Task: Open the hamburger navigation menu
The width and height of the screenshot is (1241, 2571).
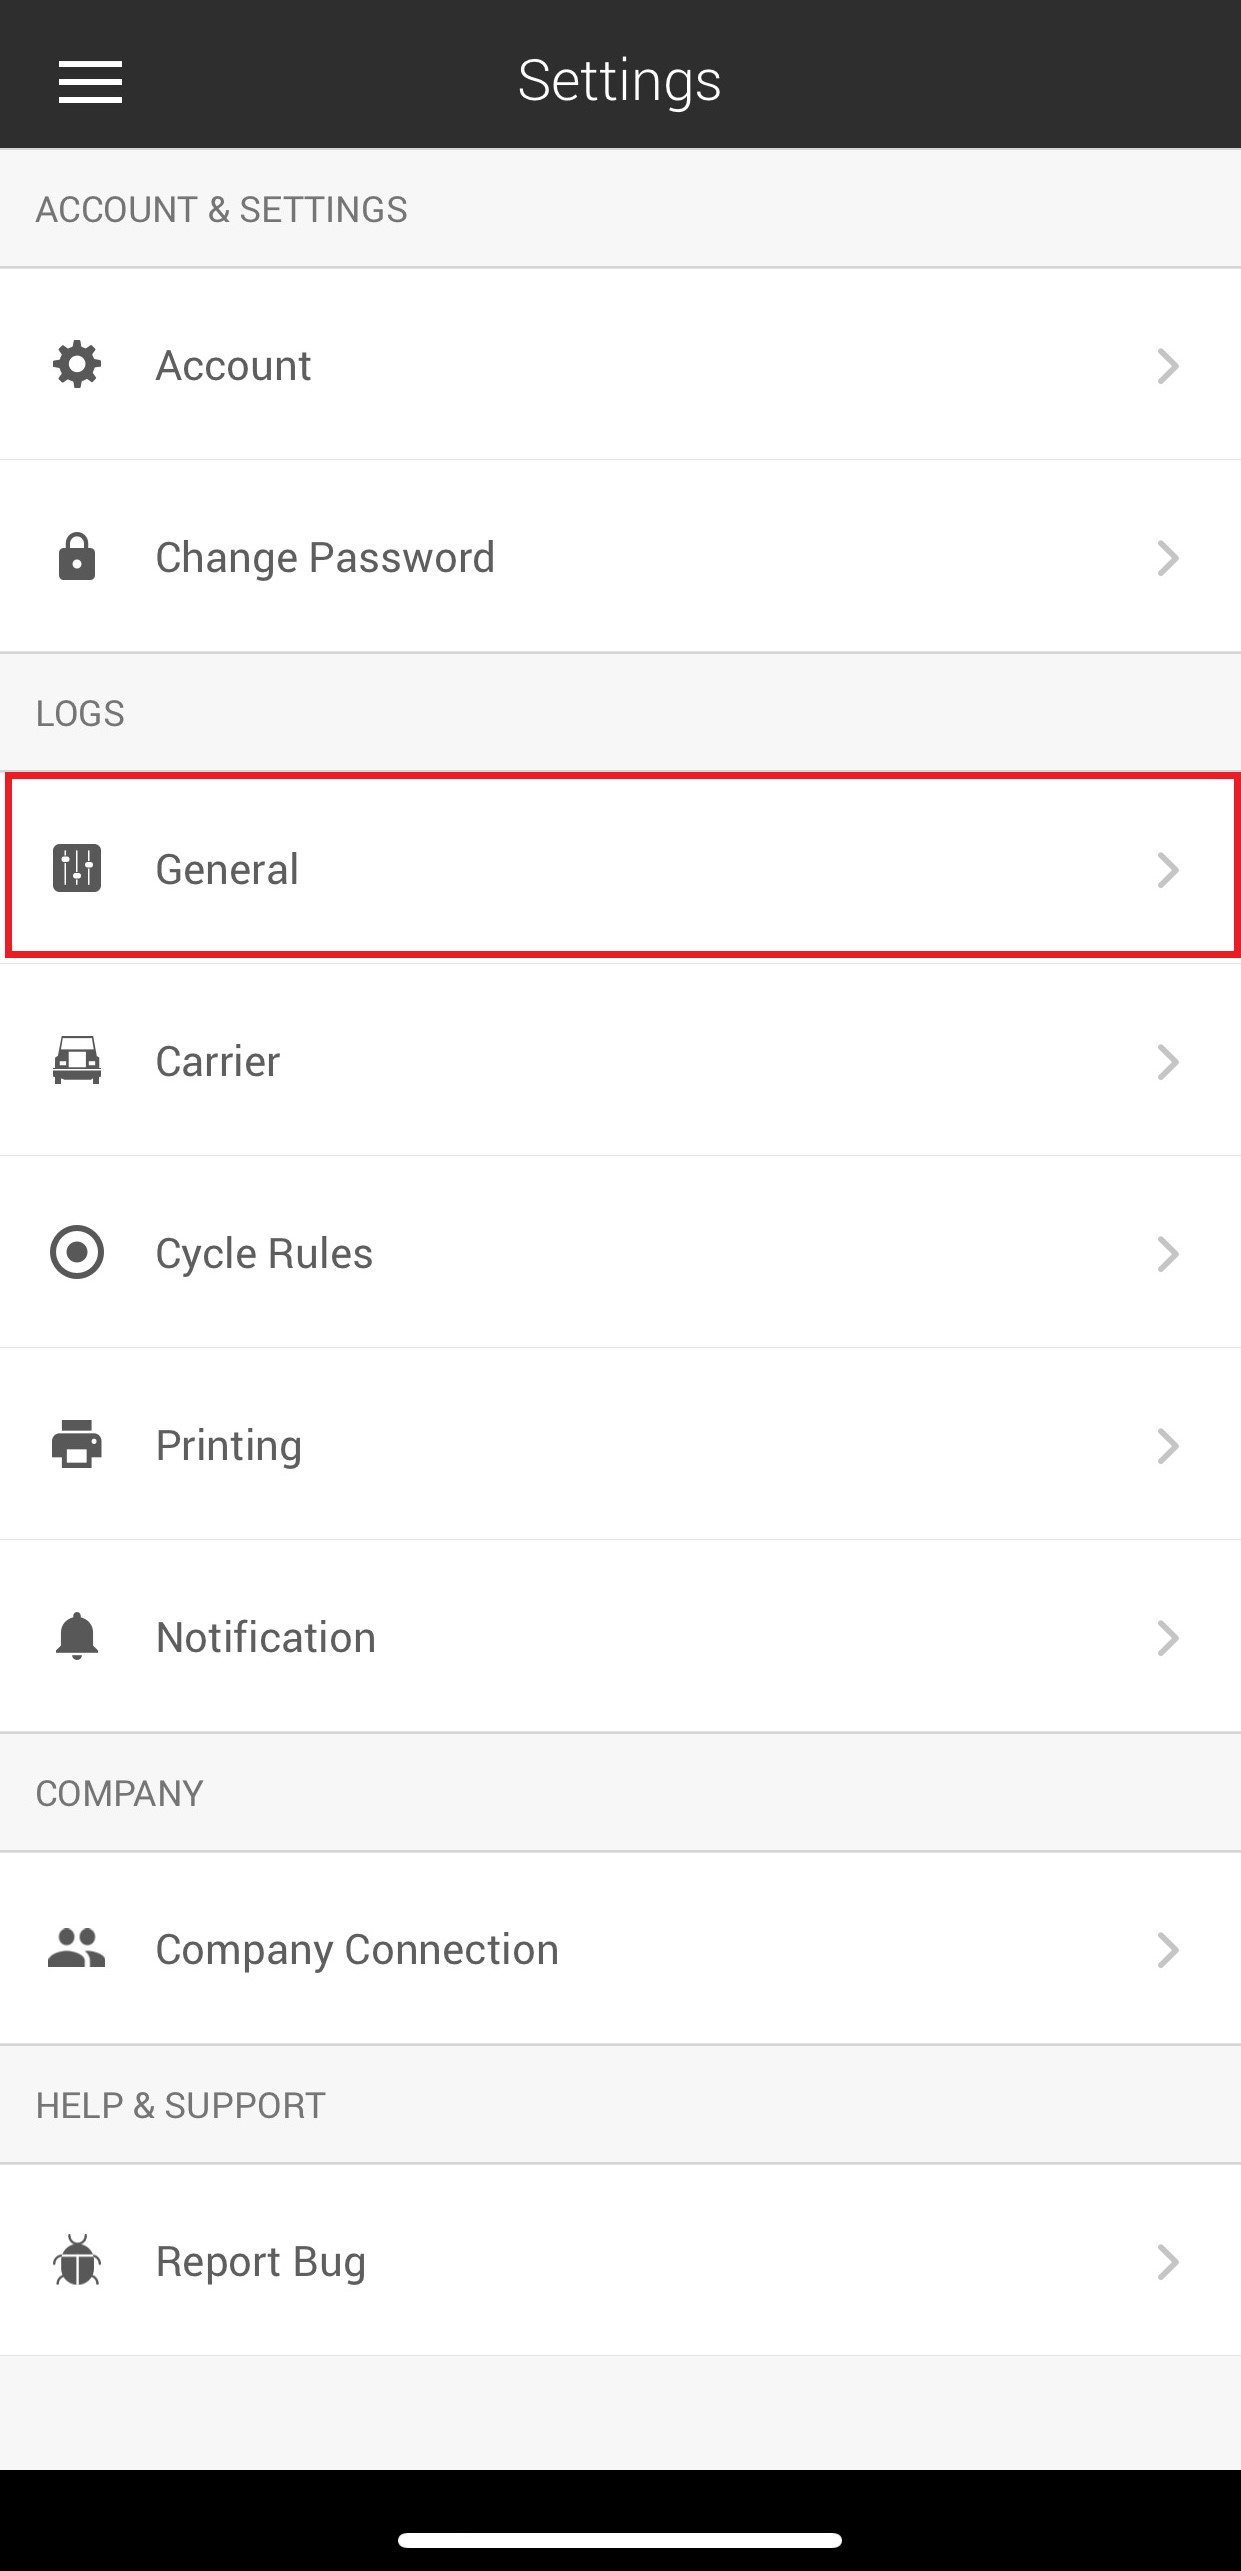Action: coord(90,82)
